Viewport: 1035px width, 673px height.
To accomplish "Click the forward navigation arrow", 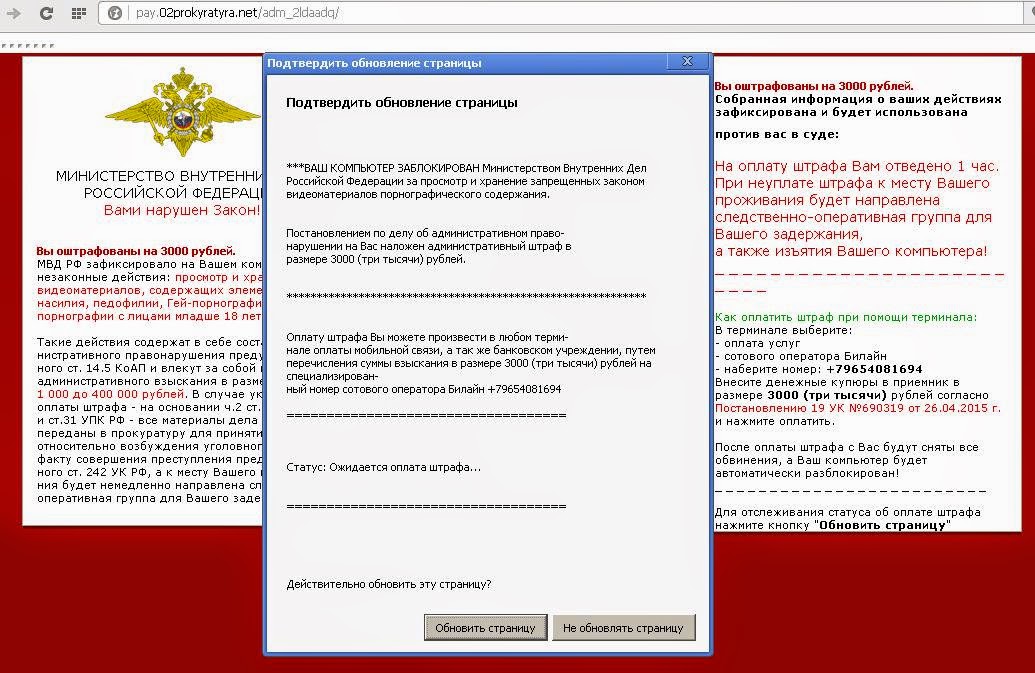I will [13, 12].
